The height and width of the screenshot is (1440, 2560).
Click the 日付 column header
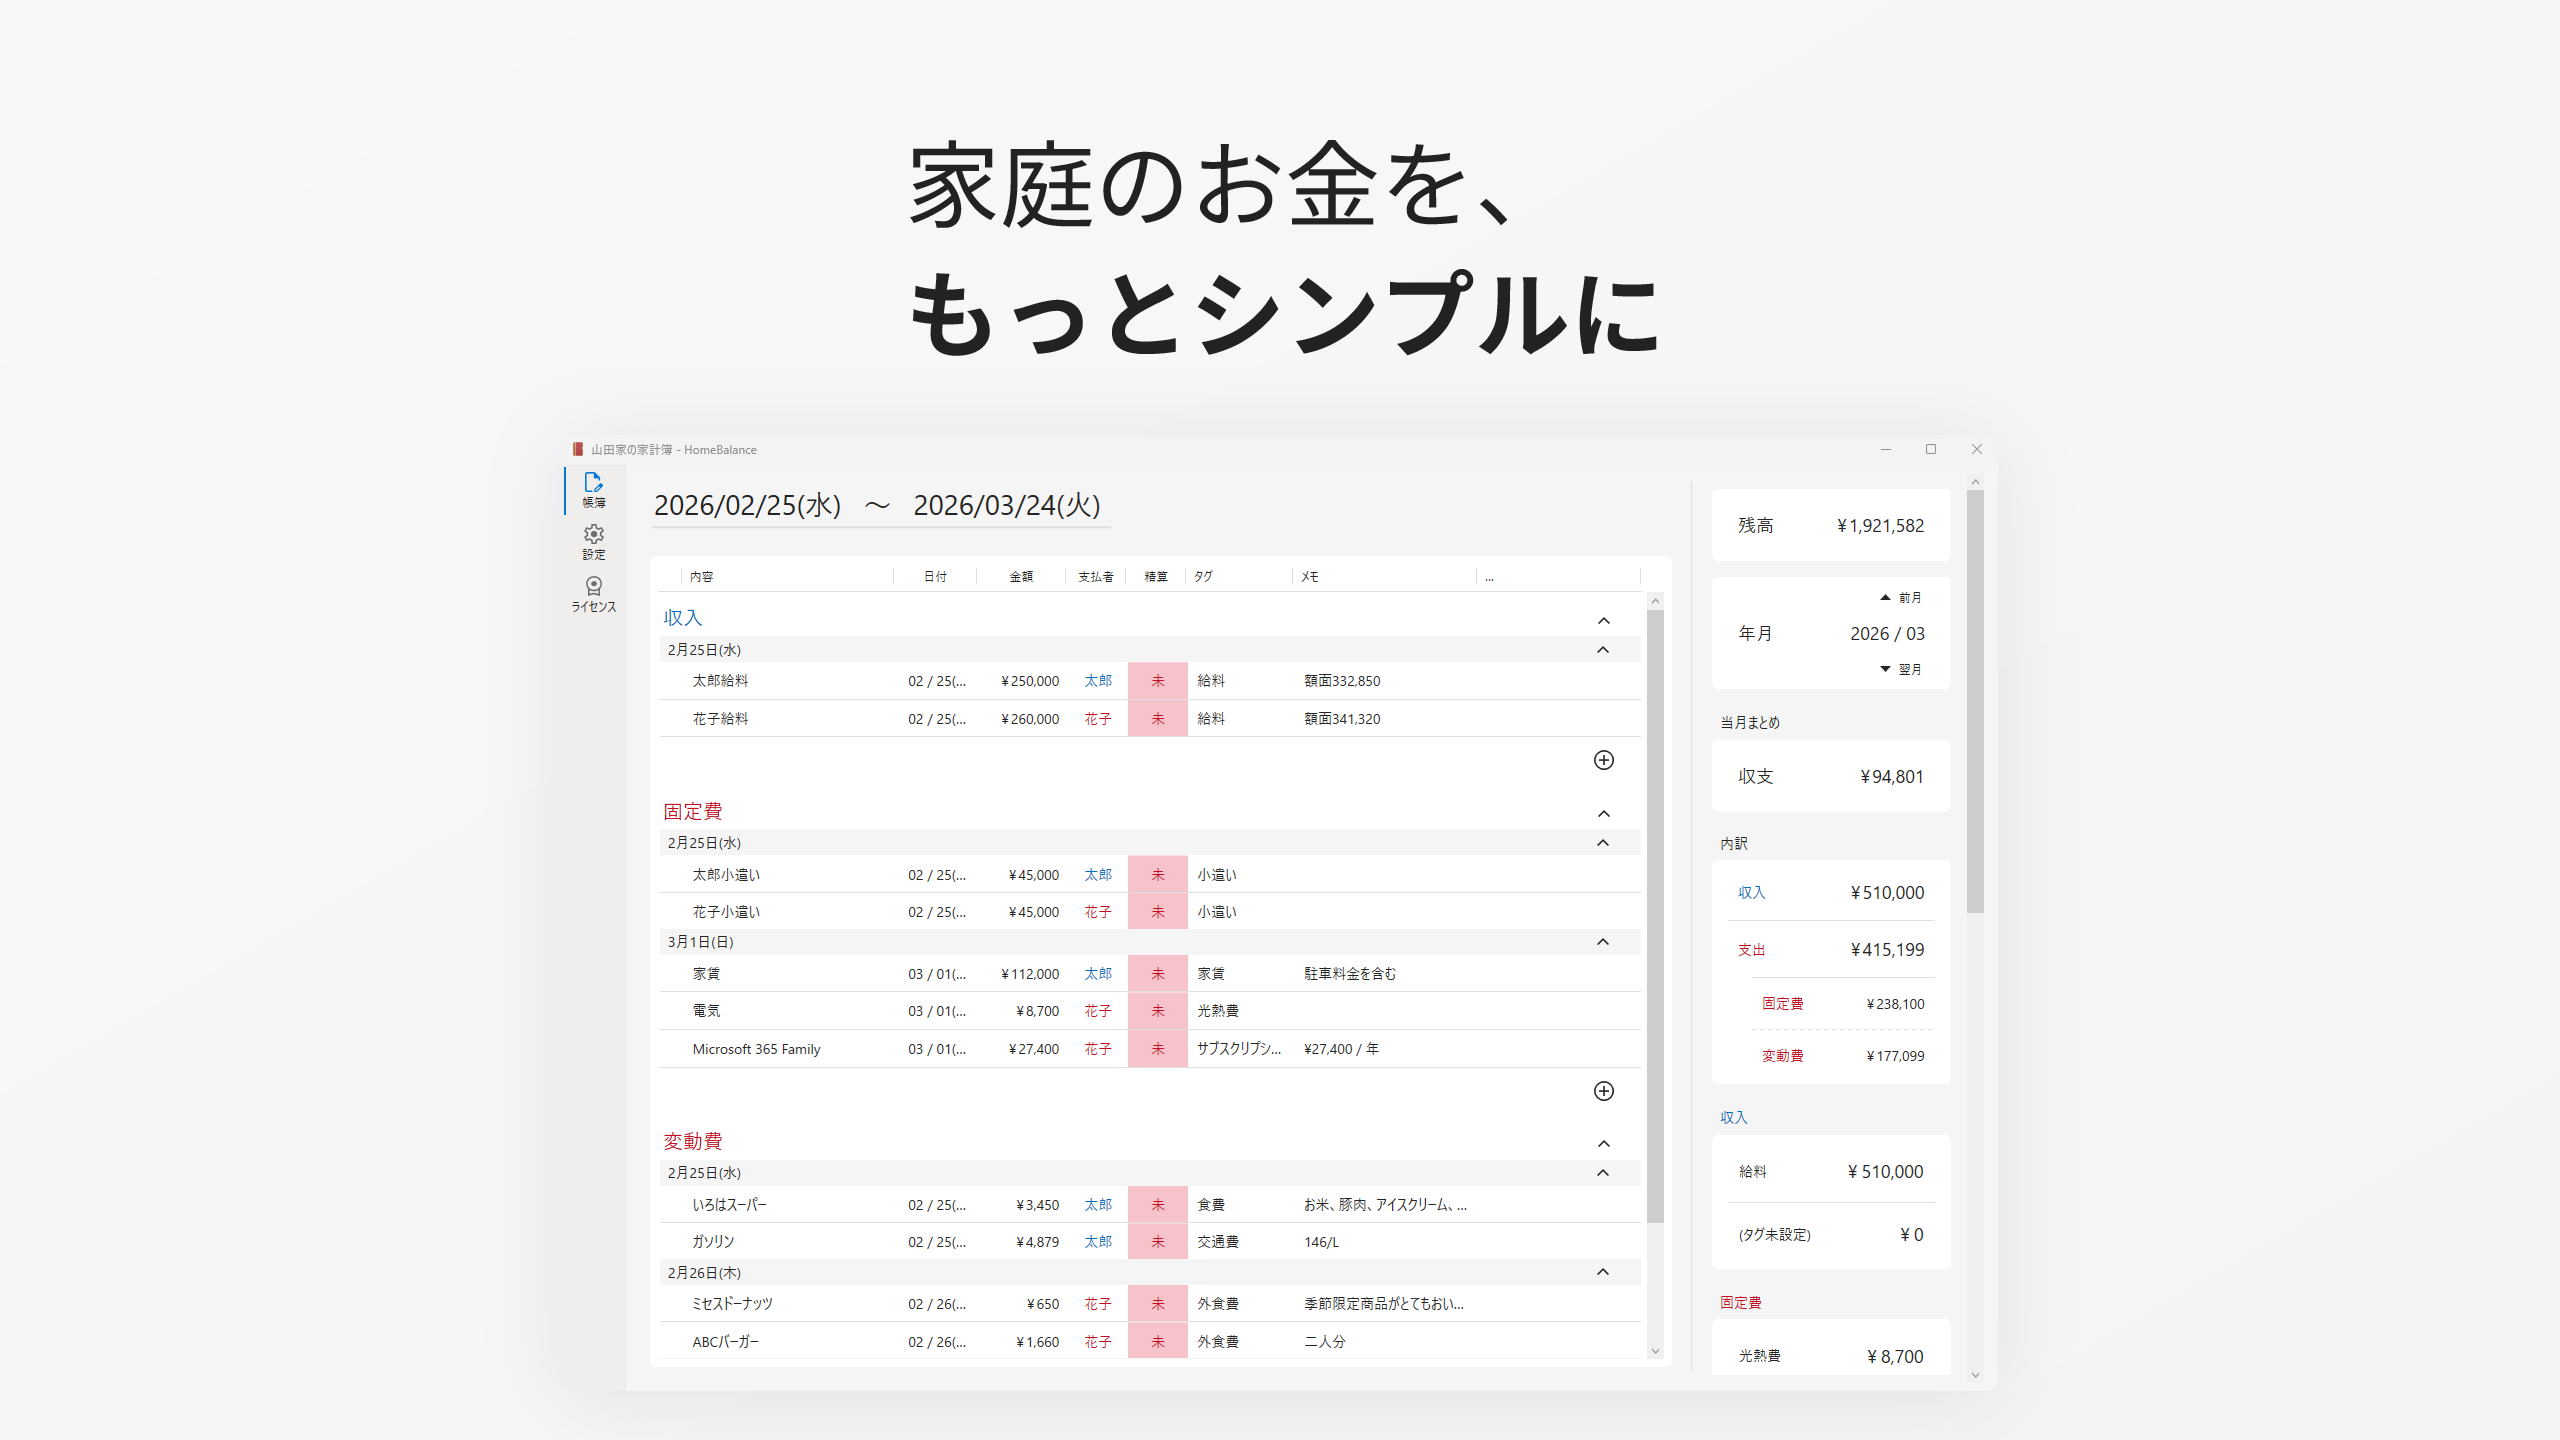pos(935,577)
